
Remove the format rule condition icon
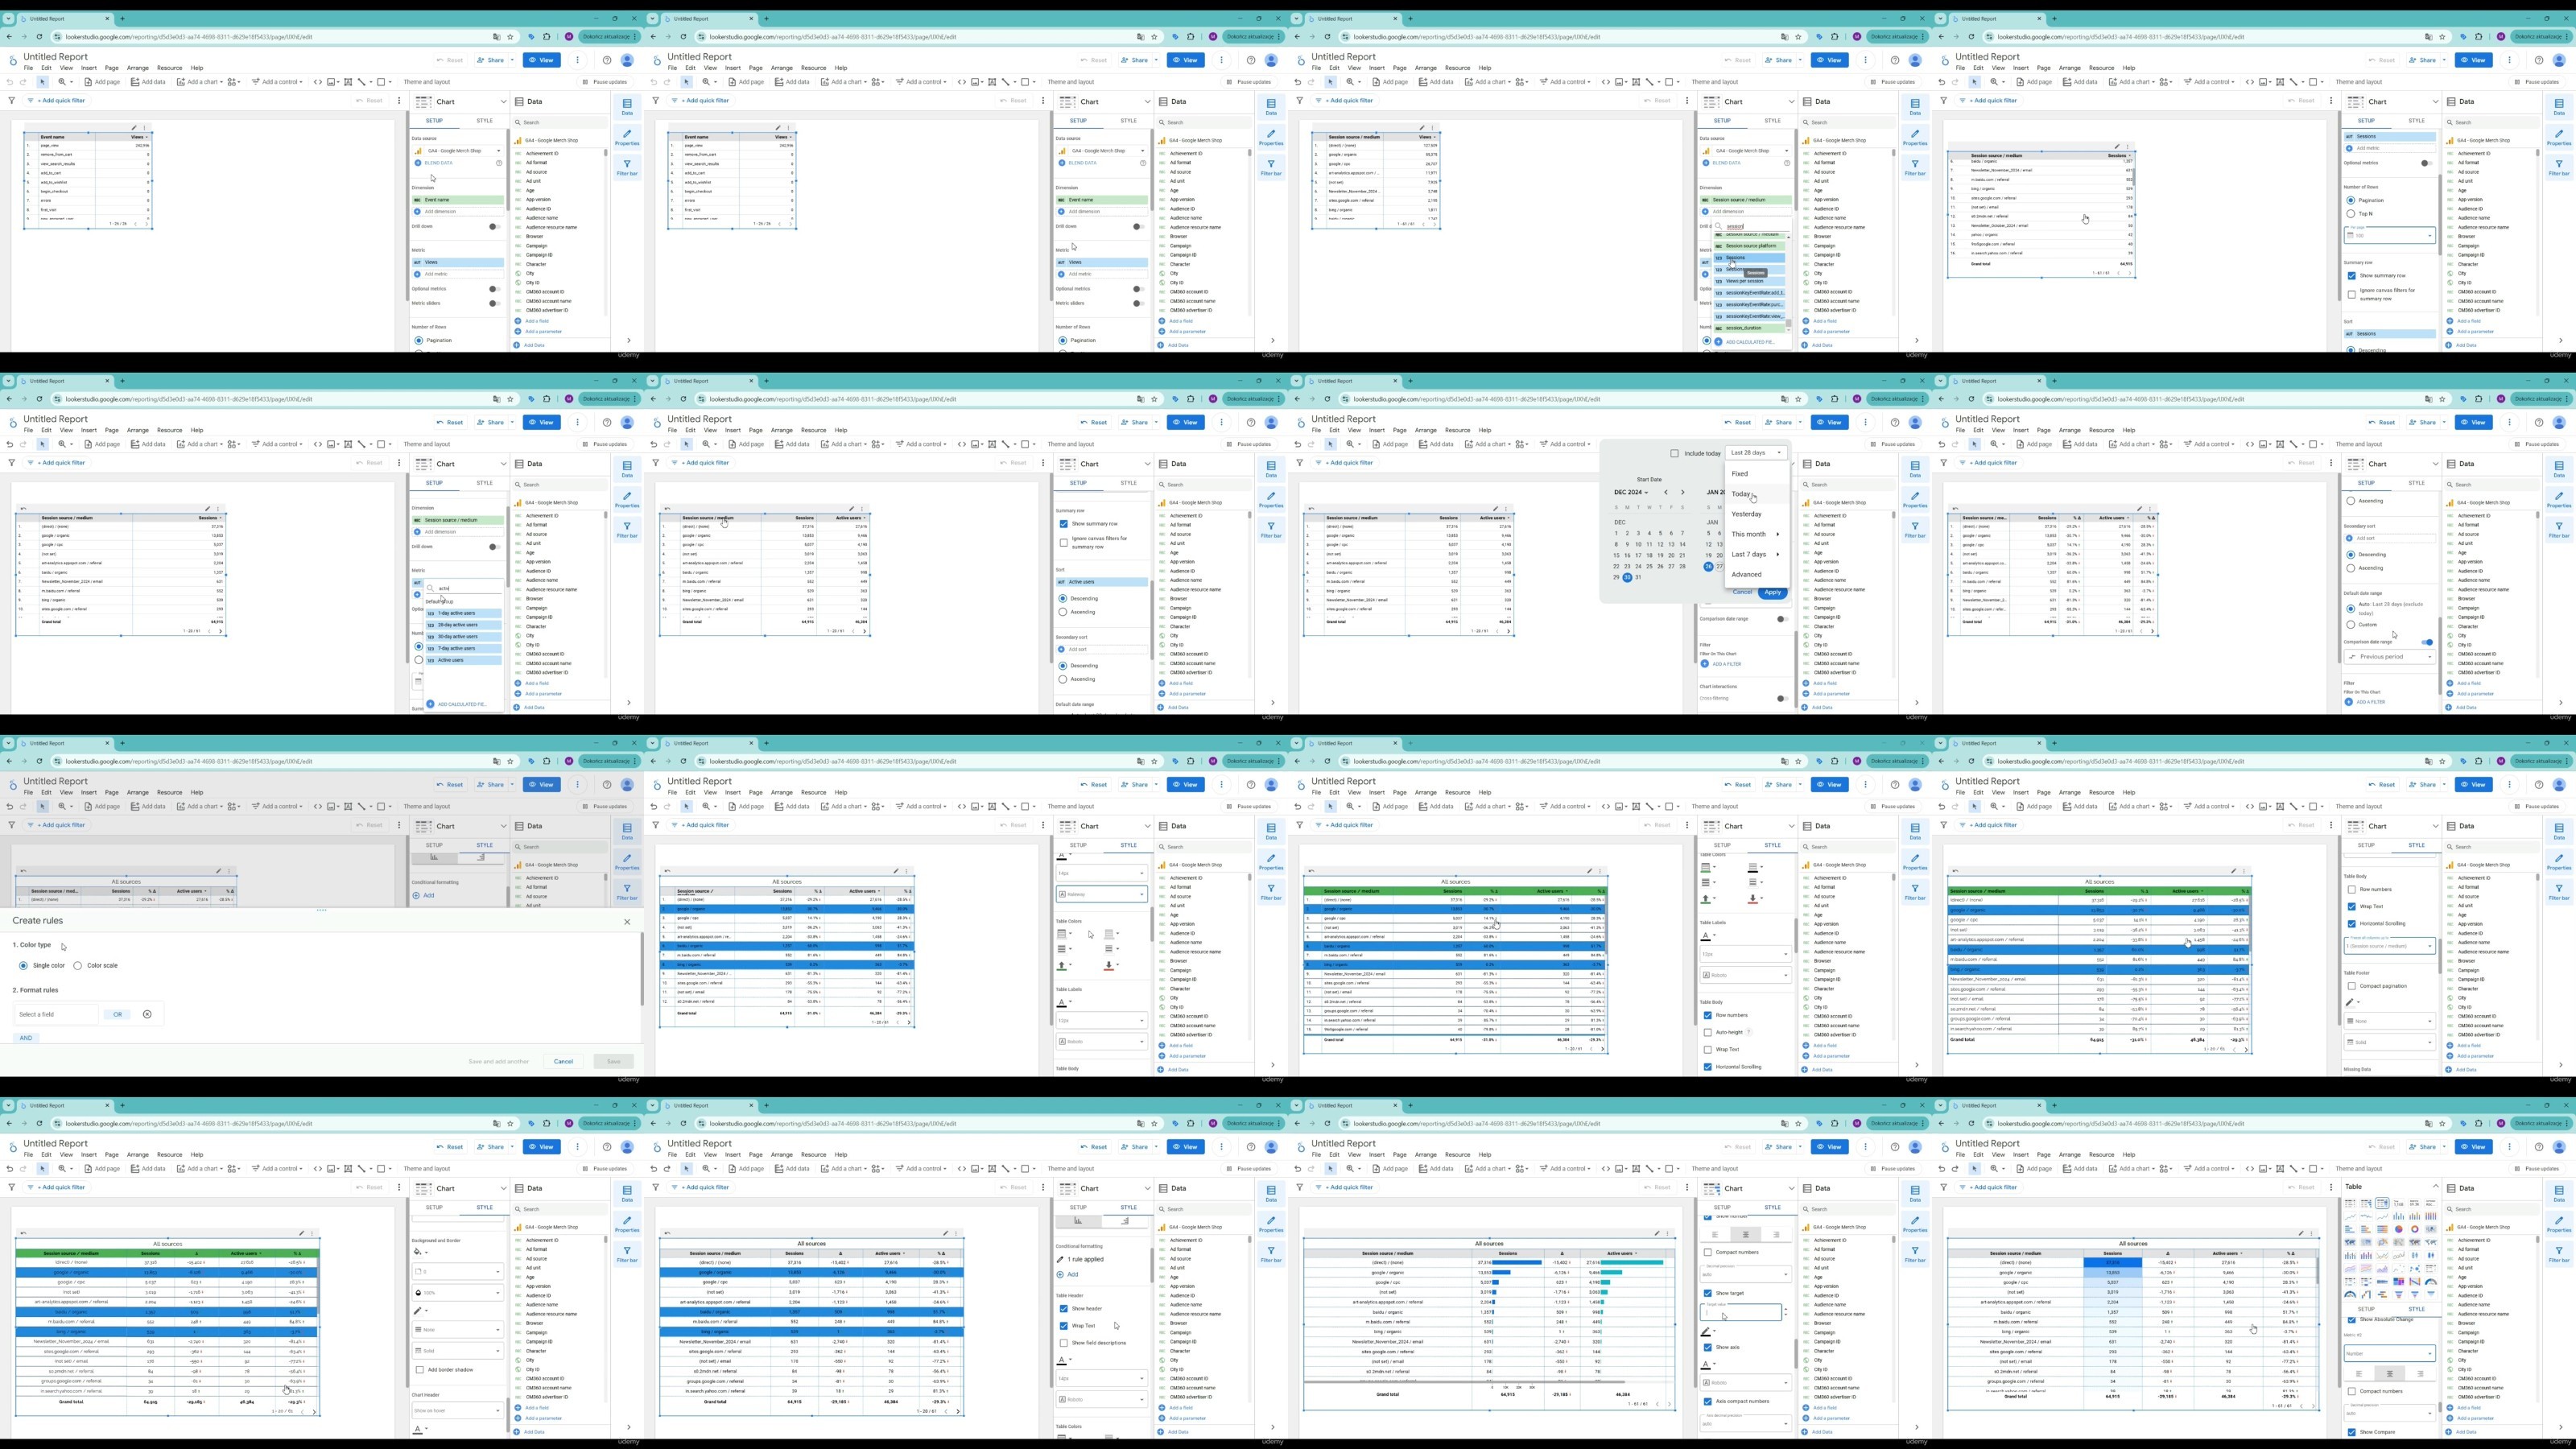click(x=147, y=1015)
